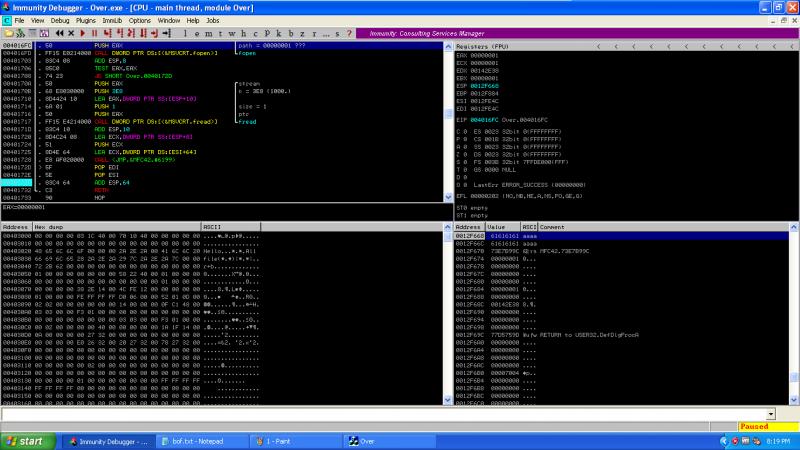800x450 pixels.
Task: Click the trace into icon
Action: (x=131, y=33)
